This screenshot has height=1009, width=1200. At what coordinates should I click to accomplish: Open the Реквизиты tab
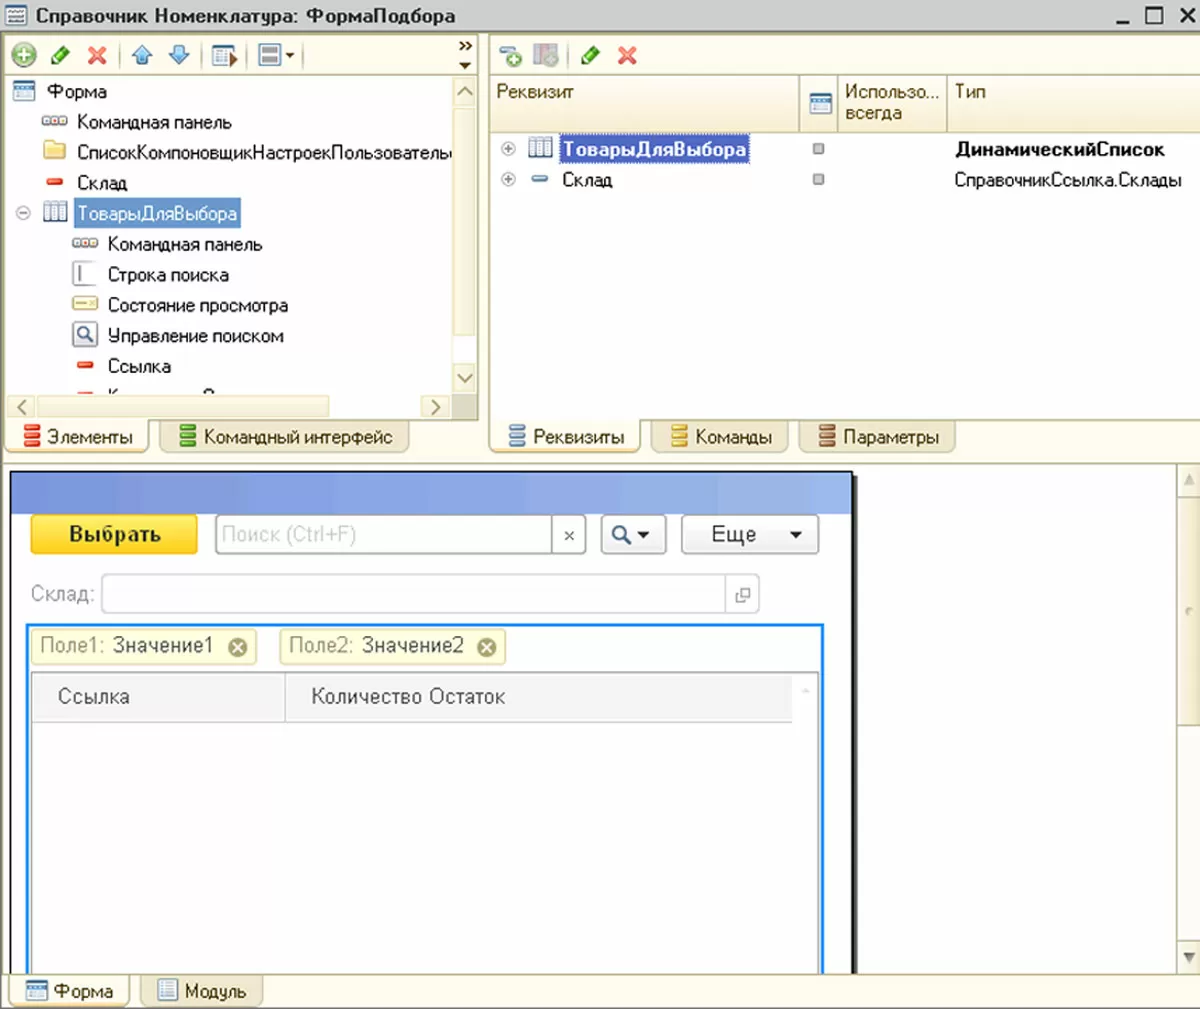[566, 437]
